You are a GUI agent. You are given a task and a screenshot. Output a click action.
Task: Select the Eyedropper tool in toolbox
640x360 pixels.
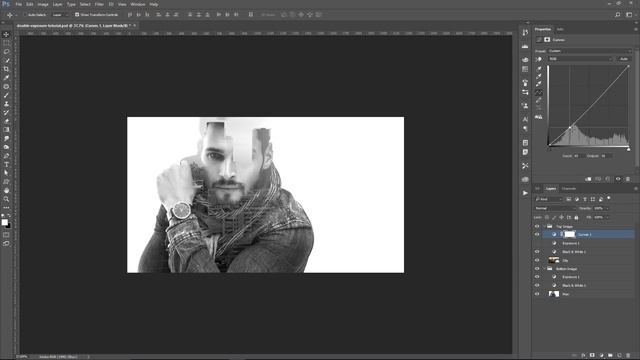[x=6, y=78]
